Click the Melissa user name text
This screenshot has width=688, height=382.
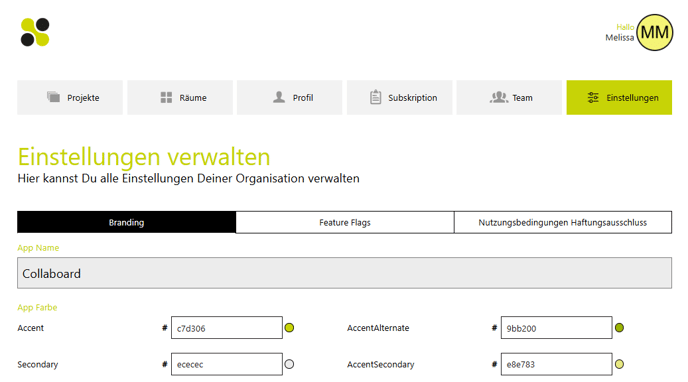pyautogui.click(x=620, y=38)
